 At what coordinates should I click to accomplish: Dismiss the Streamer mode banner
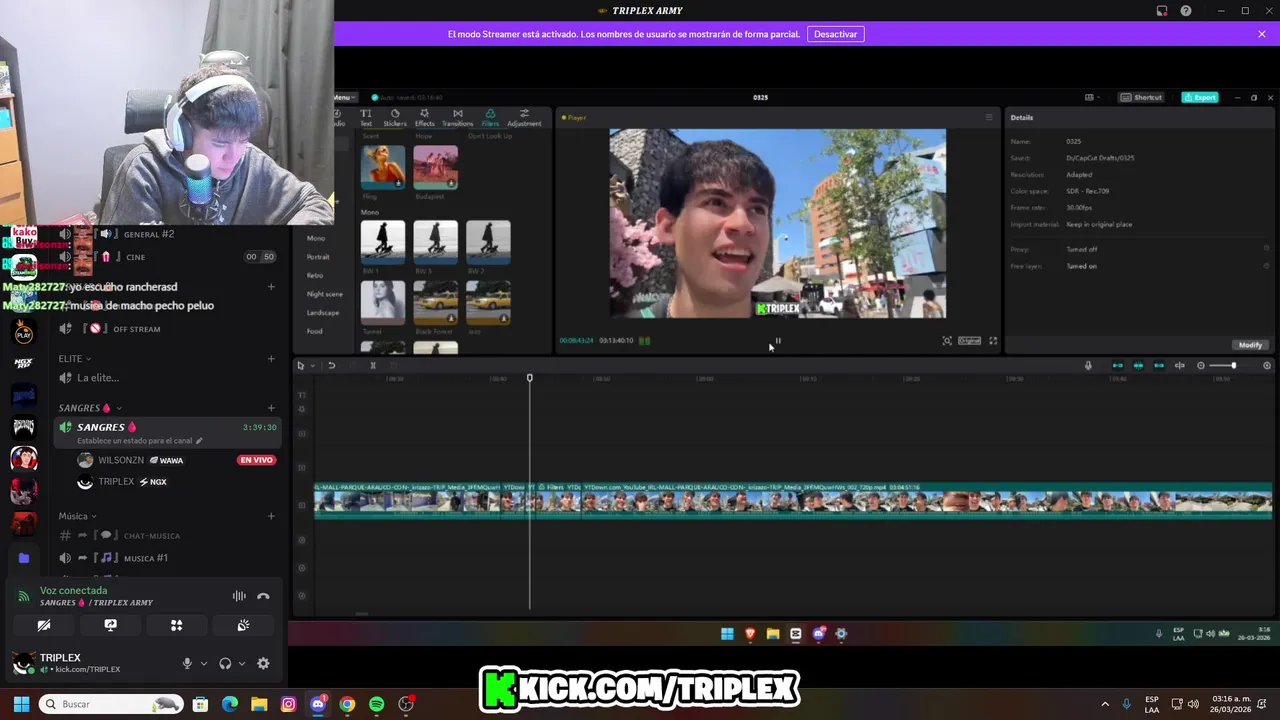[1262, 34]
